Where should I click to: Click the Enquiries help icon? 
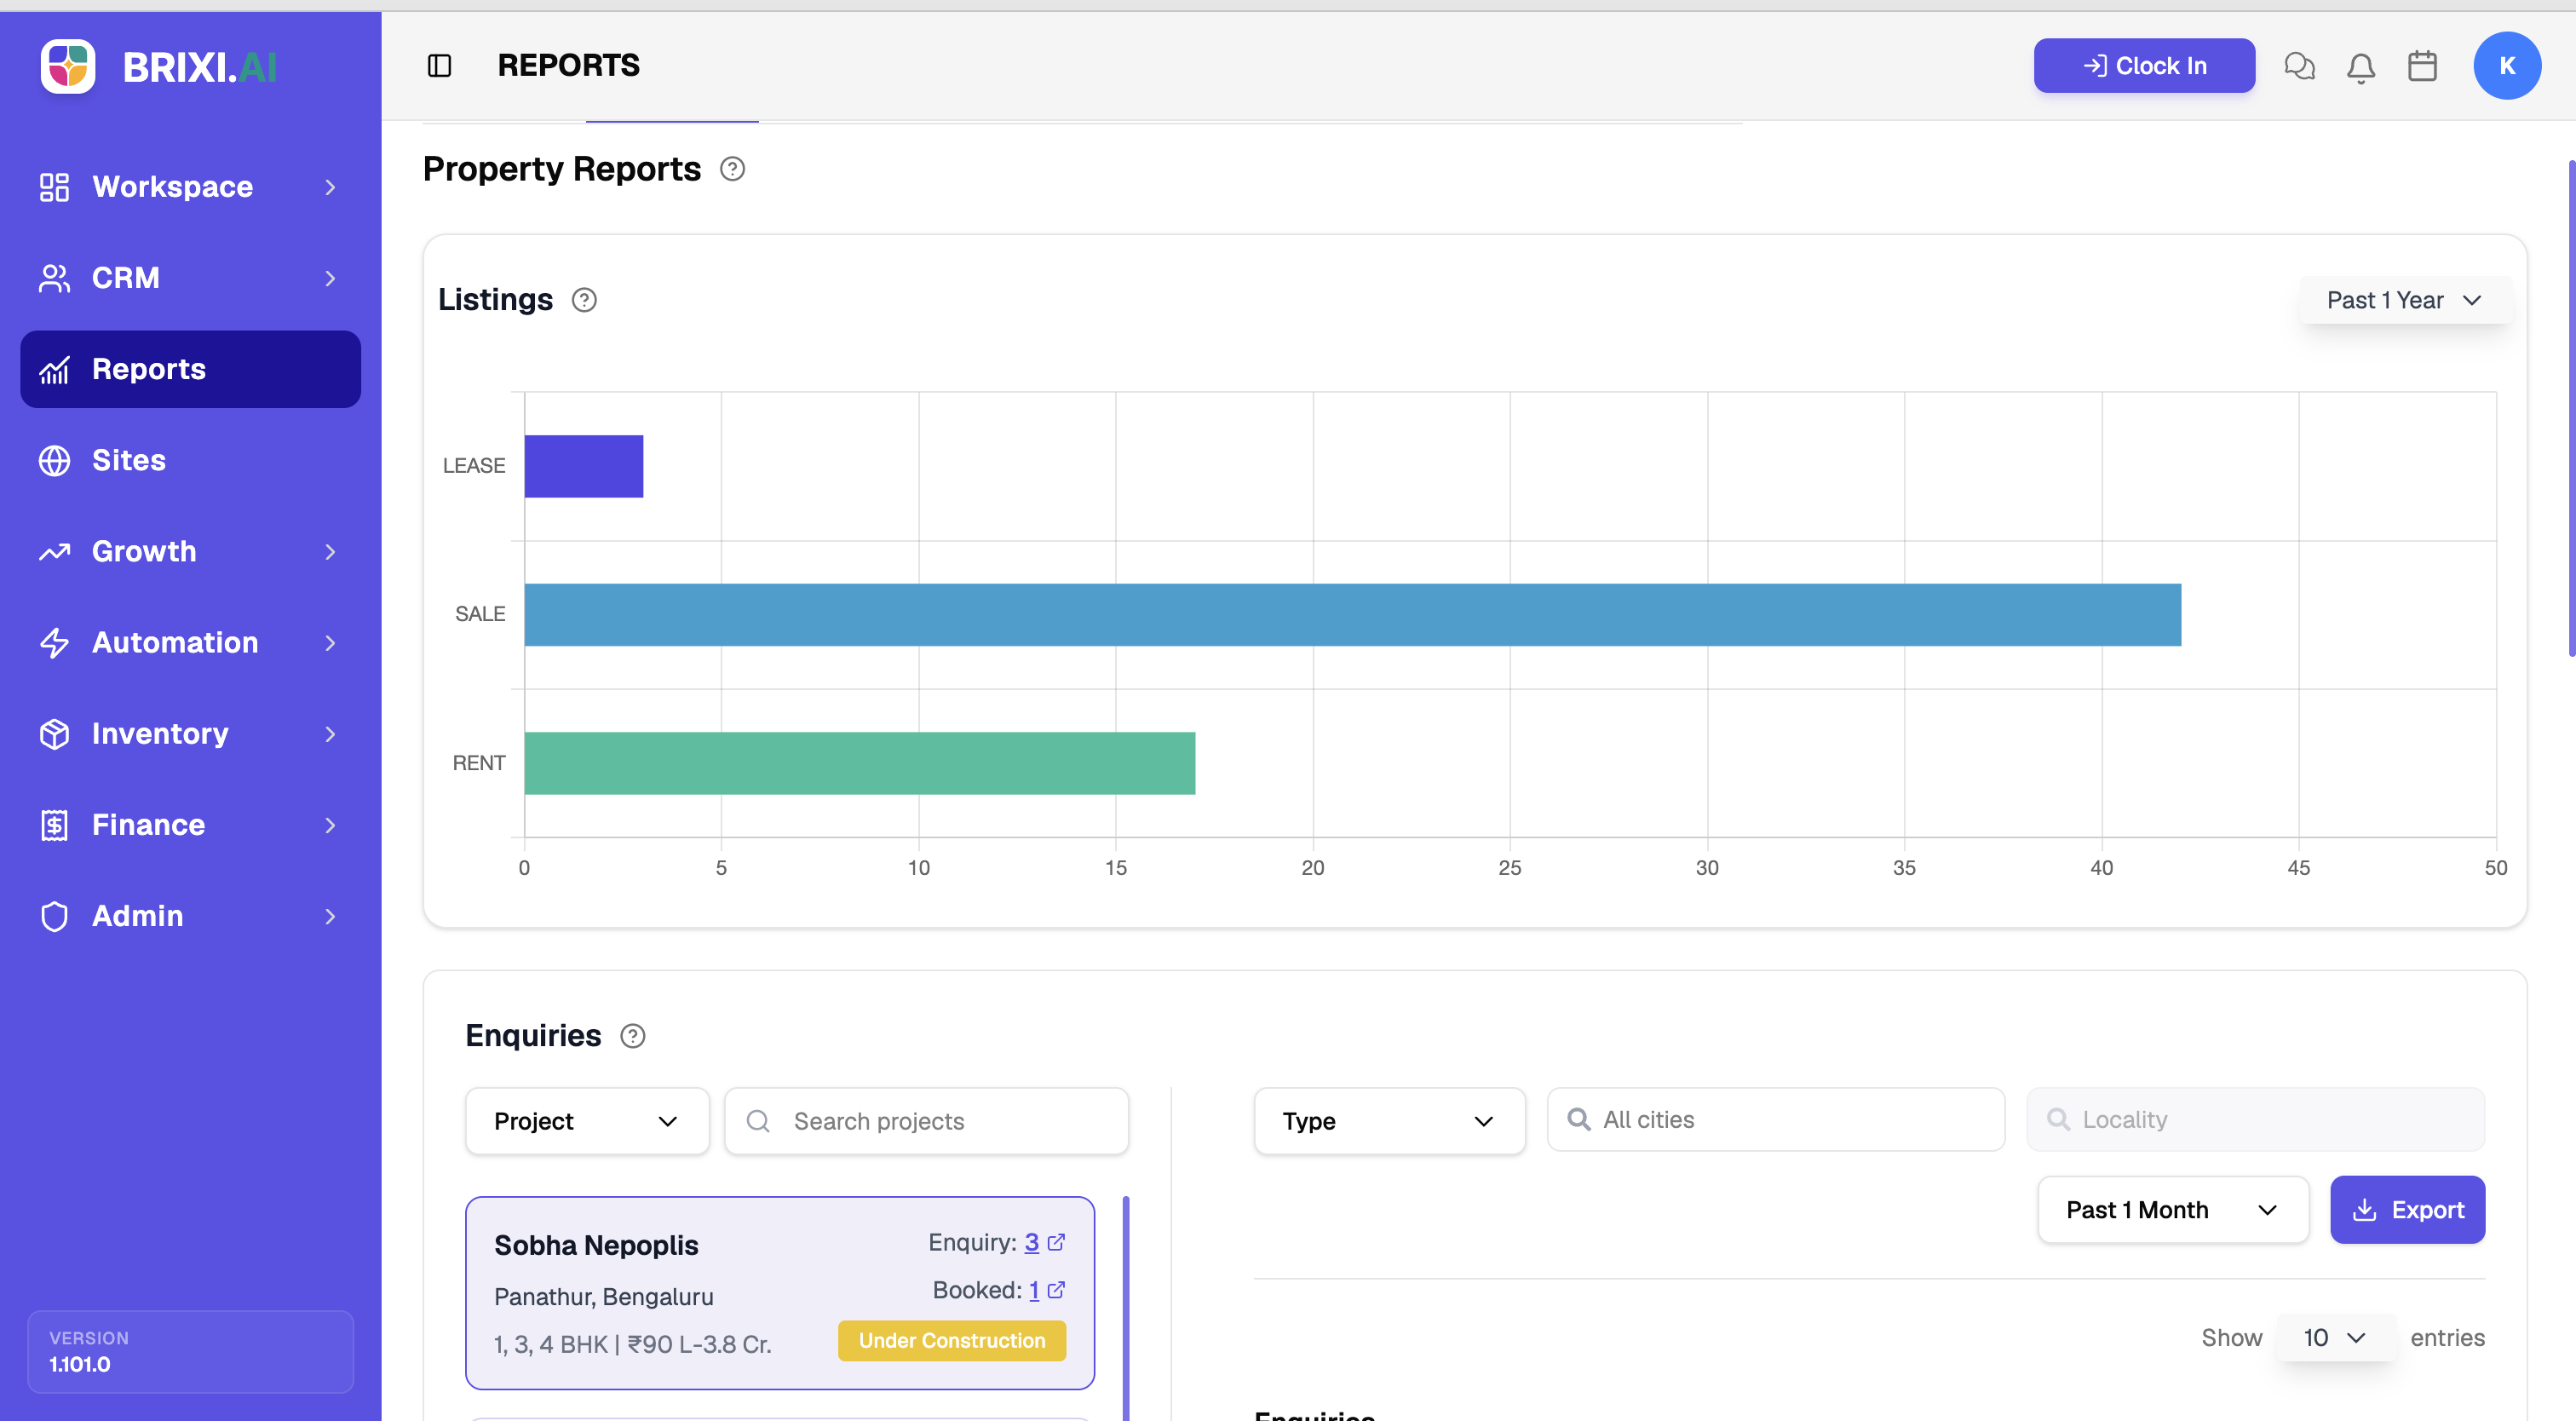632,1036
